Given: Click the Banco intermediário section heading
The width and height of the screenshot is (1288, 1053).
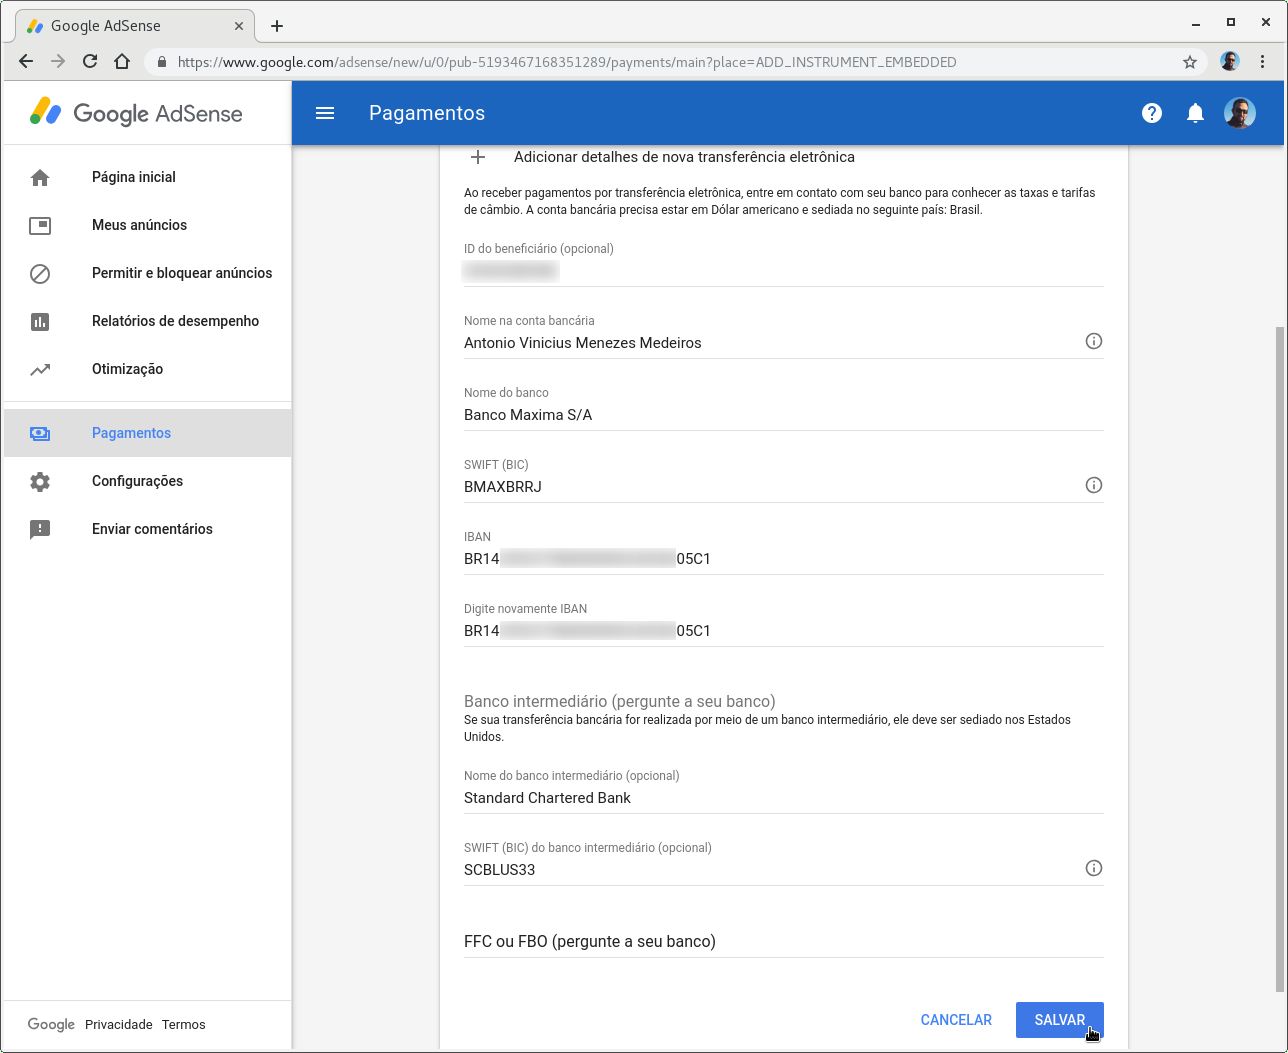Looking at the screenshot, I should point(620,701).
